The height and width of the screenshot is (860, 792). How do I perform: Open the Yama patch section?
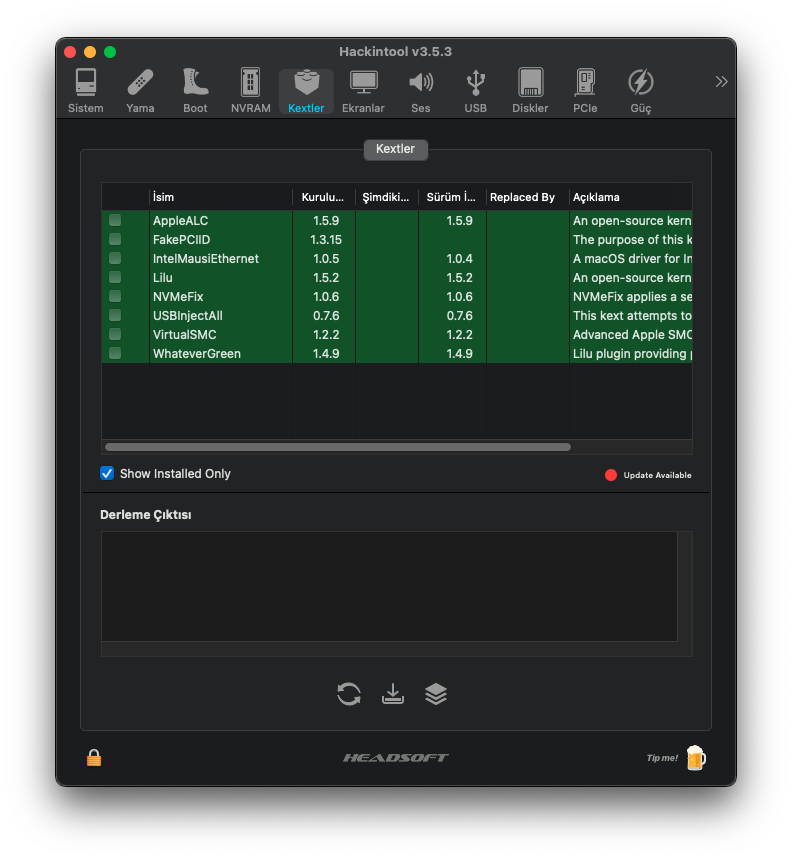(140, 90)
